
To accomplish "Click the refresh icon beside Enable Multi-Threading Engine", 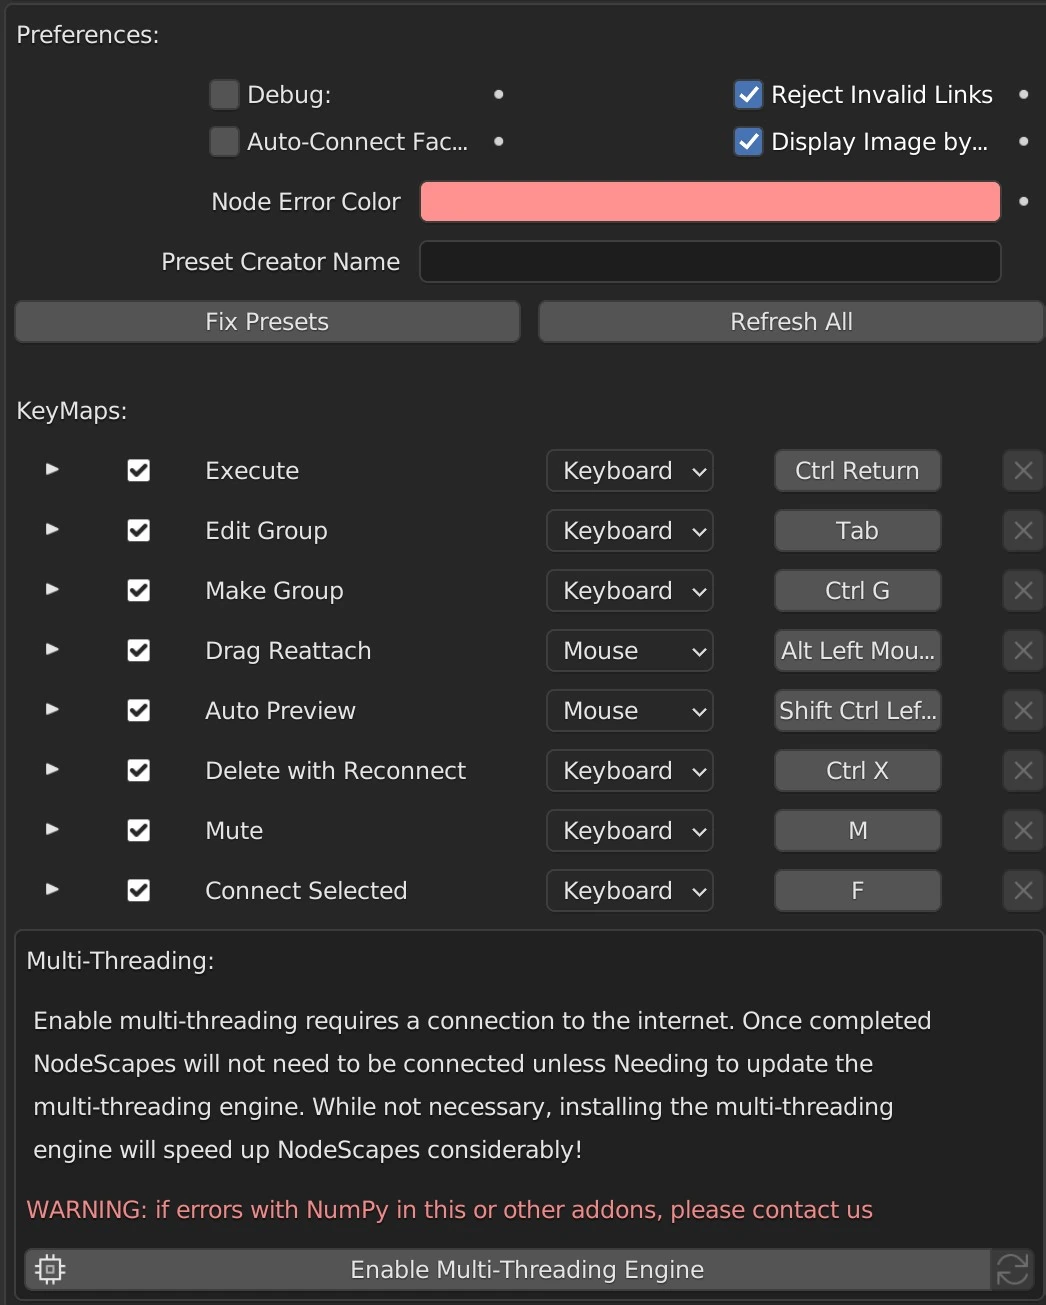I will [1012, 1270].
